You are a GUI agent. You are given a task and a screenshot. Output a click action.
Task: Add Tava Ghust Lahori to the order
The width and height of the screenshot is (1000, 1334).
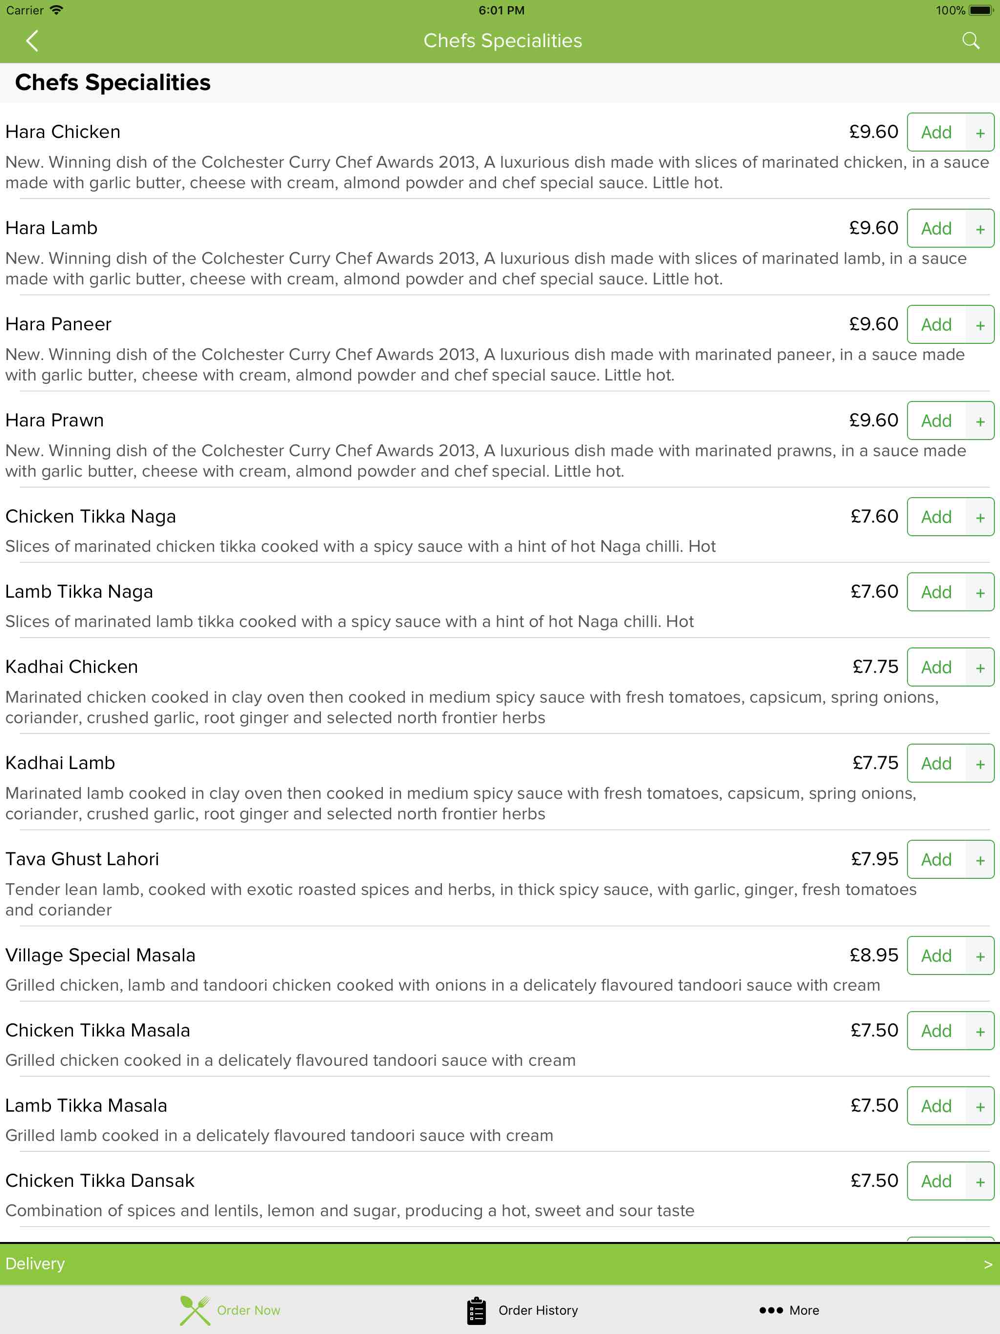(x=936, y=859)
